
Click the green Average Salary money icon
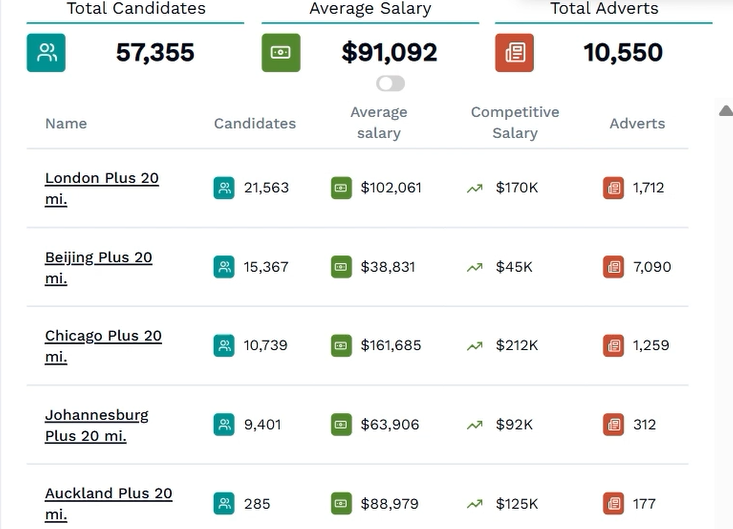tap(281, 53)
